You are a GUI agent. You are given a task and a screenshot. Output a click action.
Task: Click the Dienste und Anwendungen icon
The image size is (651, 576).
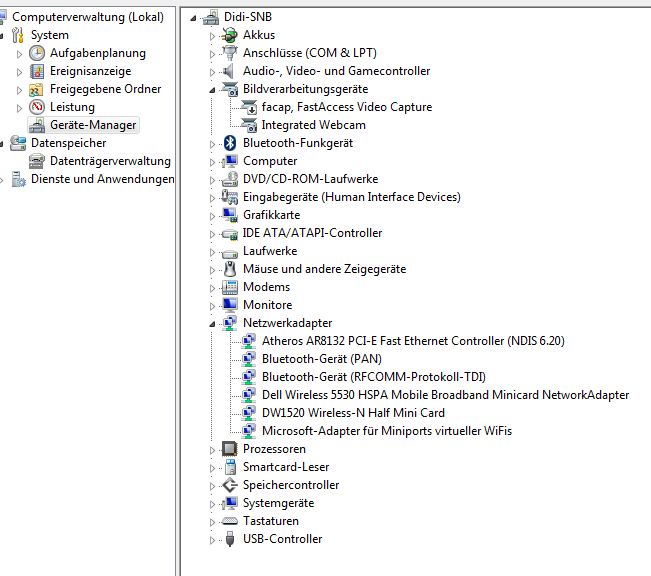tap(18, 179)
